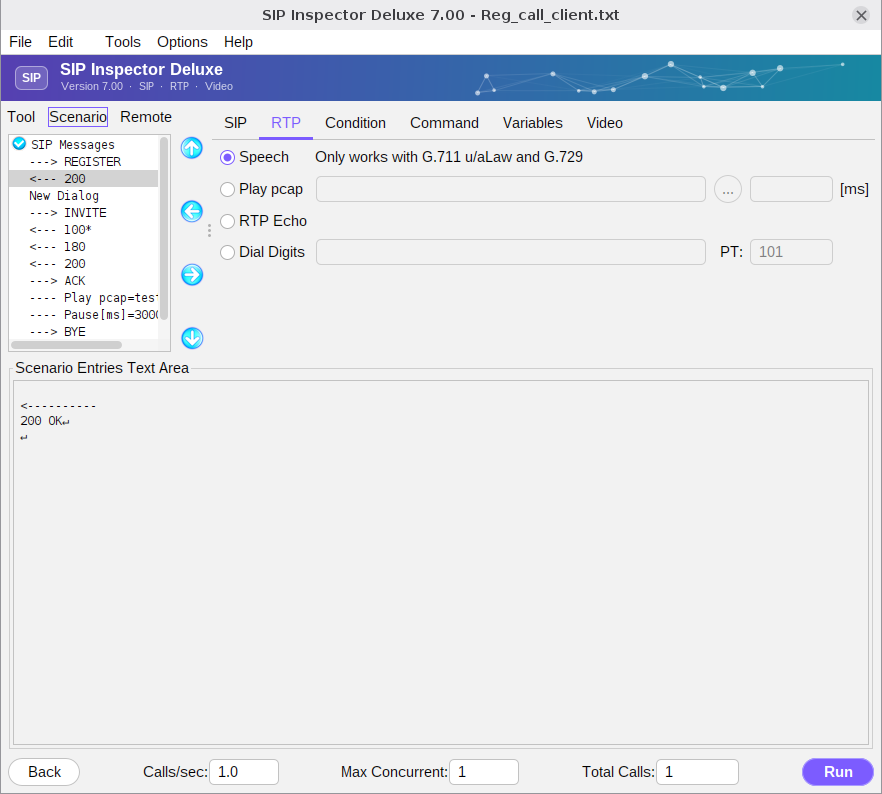Open the File menu
The image size is (882, 794).
(20, 42)
